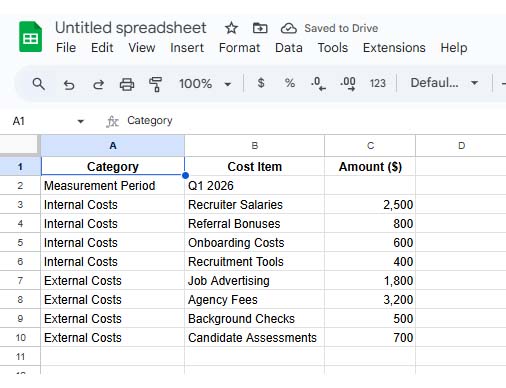Increase decimal places

(348, 83)
